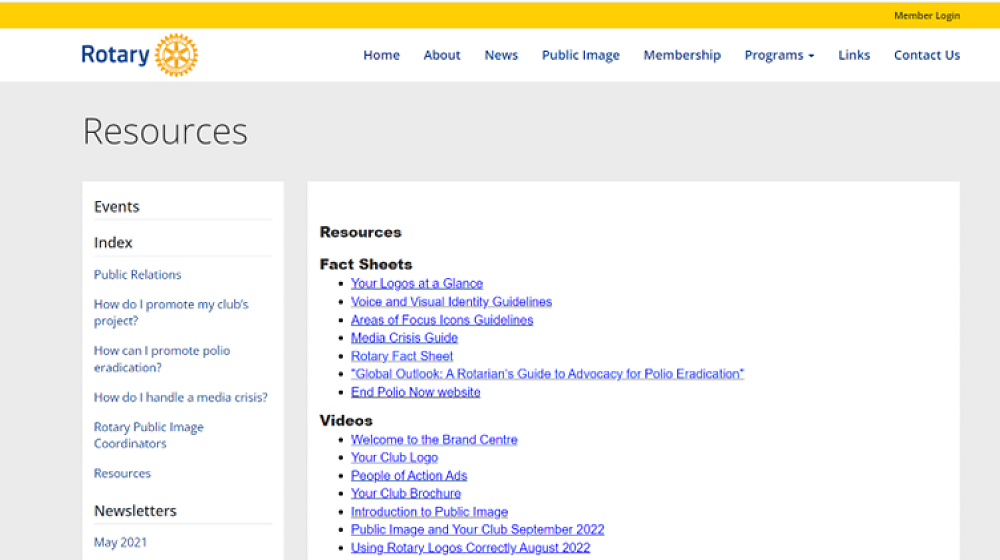Click the Rotary wheel logo
This screenshot has width=1000, height=560.
176,55
